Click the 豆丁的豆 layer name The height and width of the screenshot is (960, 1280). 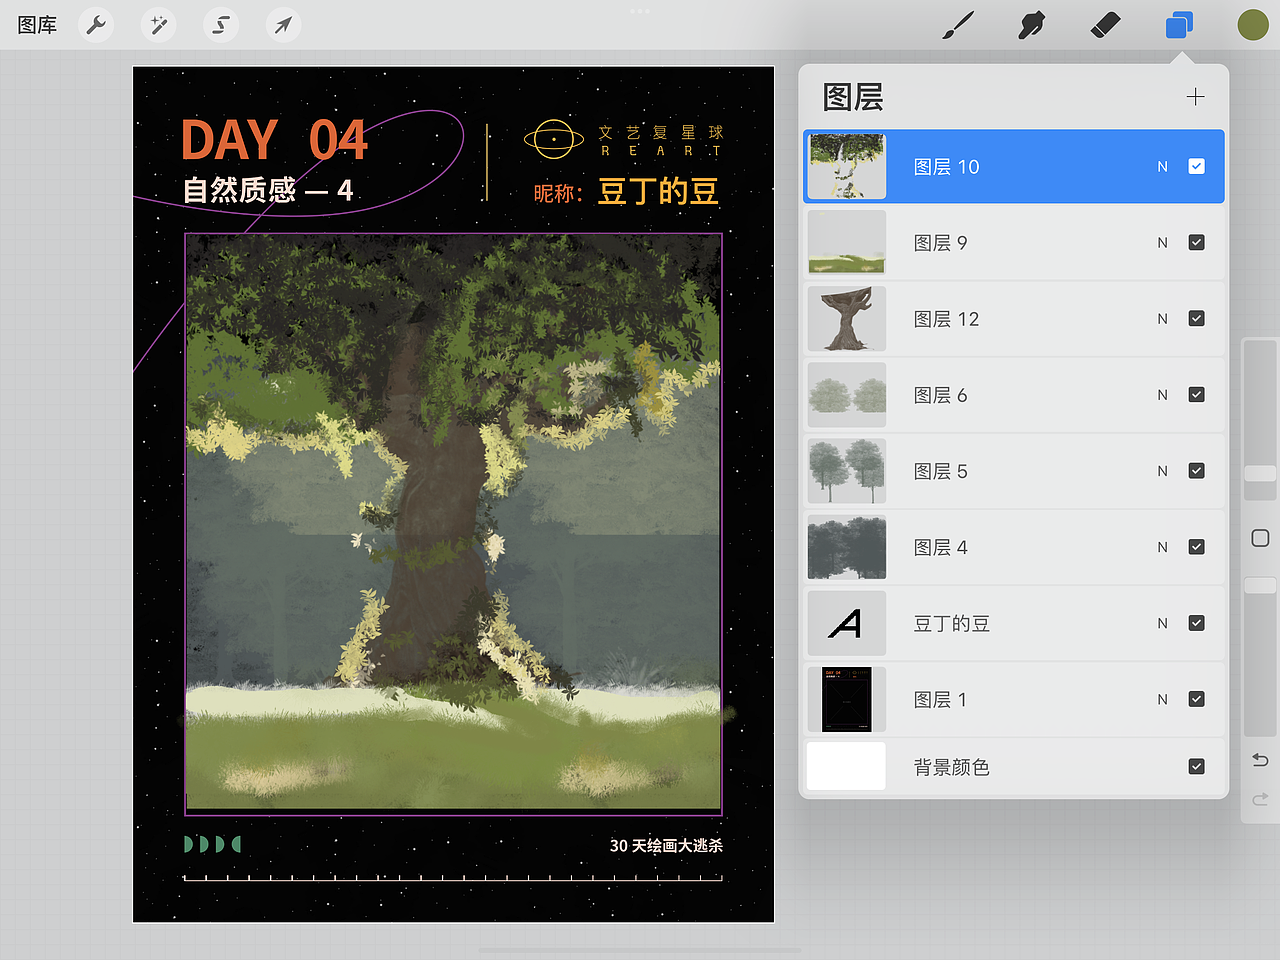[951, 623]
